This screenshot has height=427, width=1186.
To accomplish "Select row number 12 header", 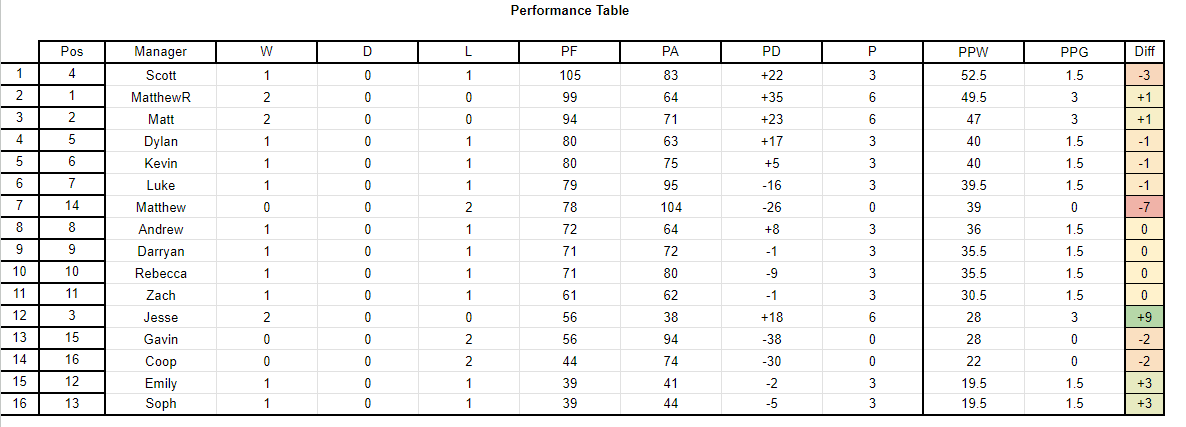I will pyautogui.click(x=20, y=317).
